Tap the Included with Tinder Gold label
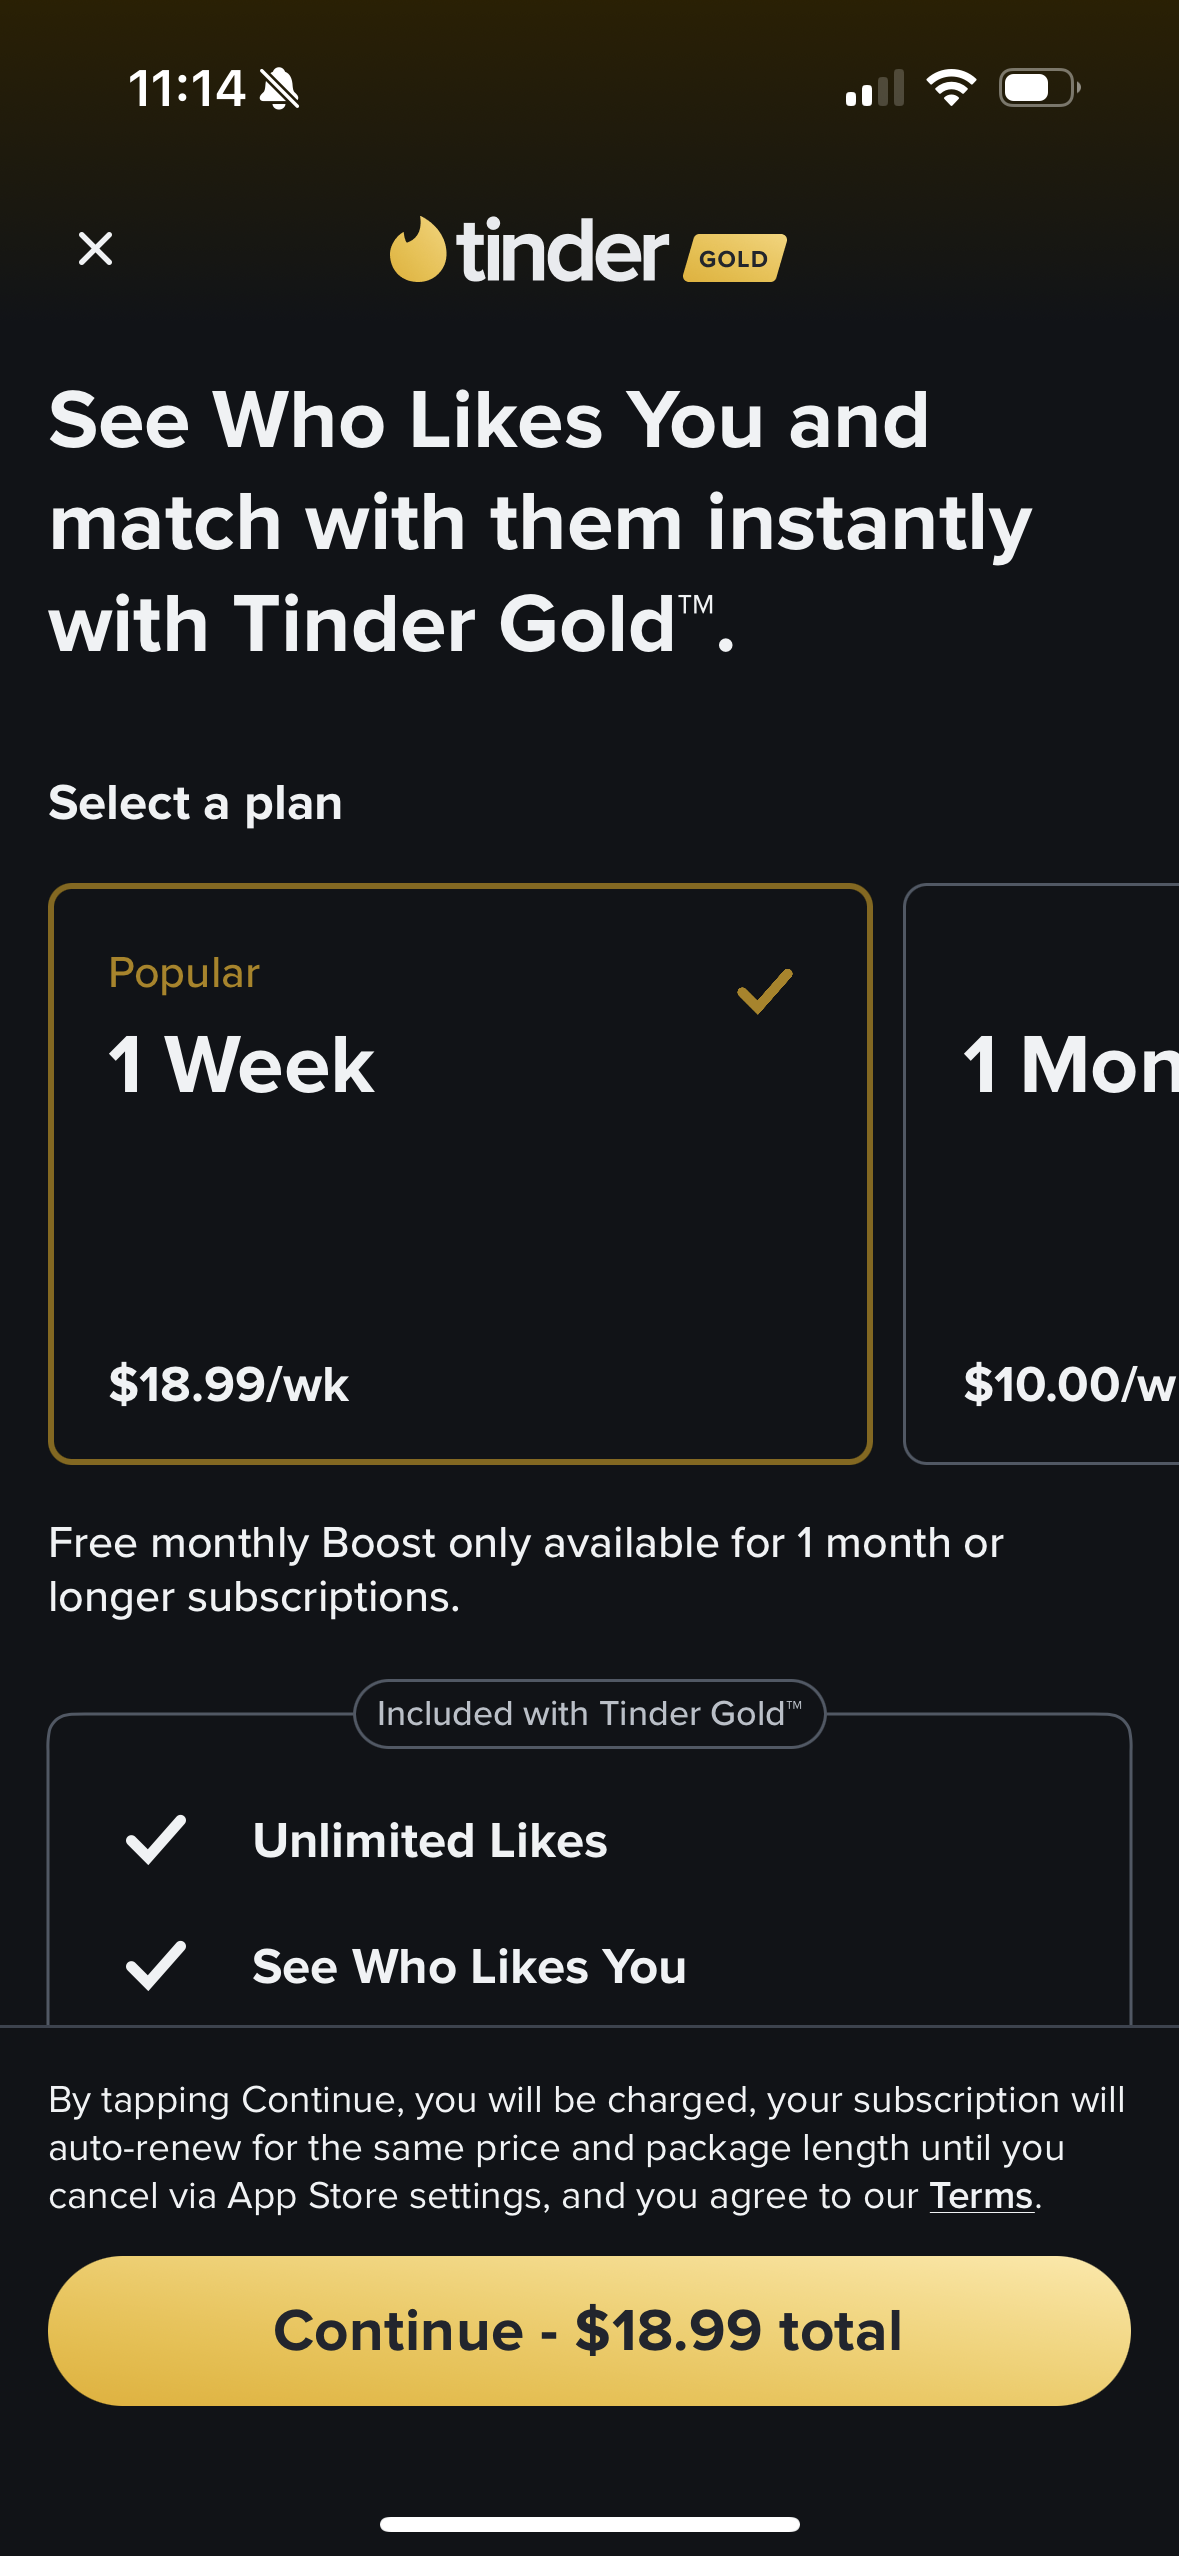Viewport: 1179px width, 2556px height. [589, 1714]
